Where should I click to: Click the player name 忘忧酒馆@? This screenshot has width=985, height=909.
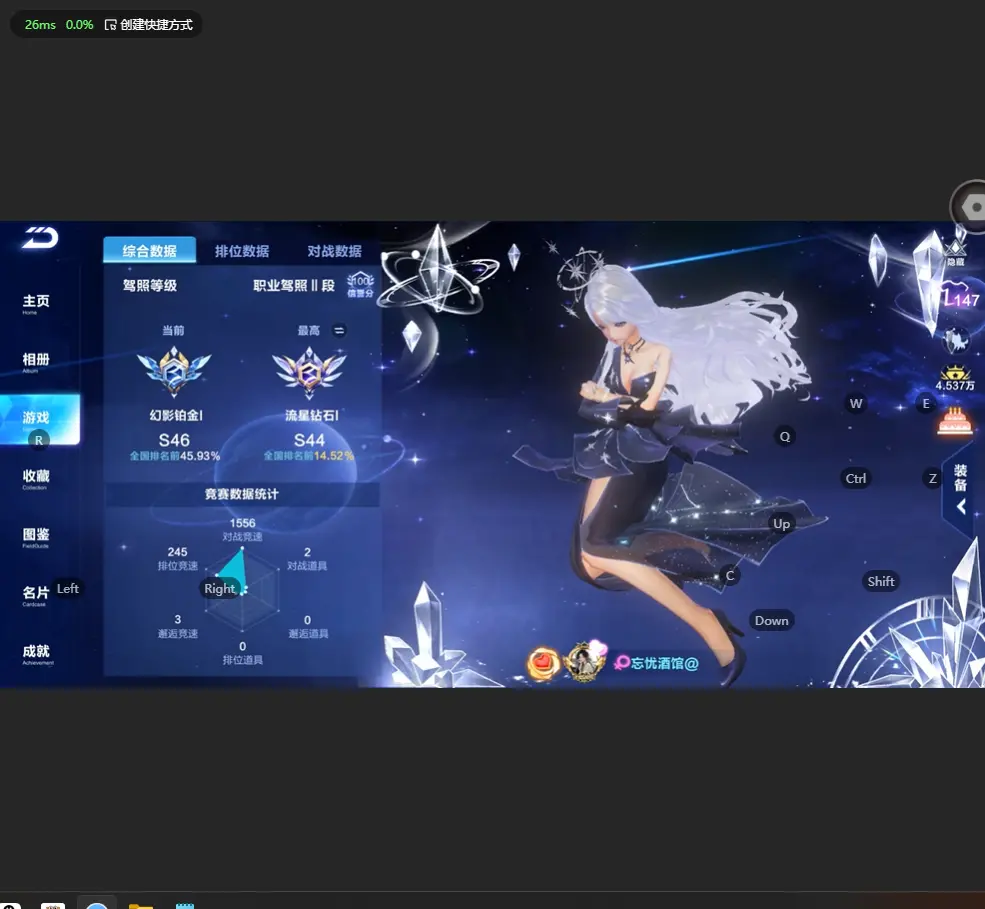tap(665, 663)
